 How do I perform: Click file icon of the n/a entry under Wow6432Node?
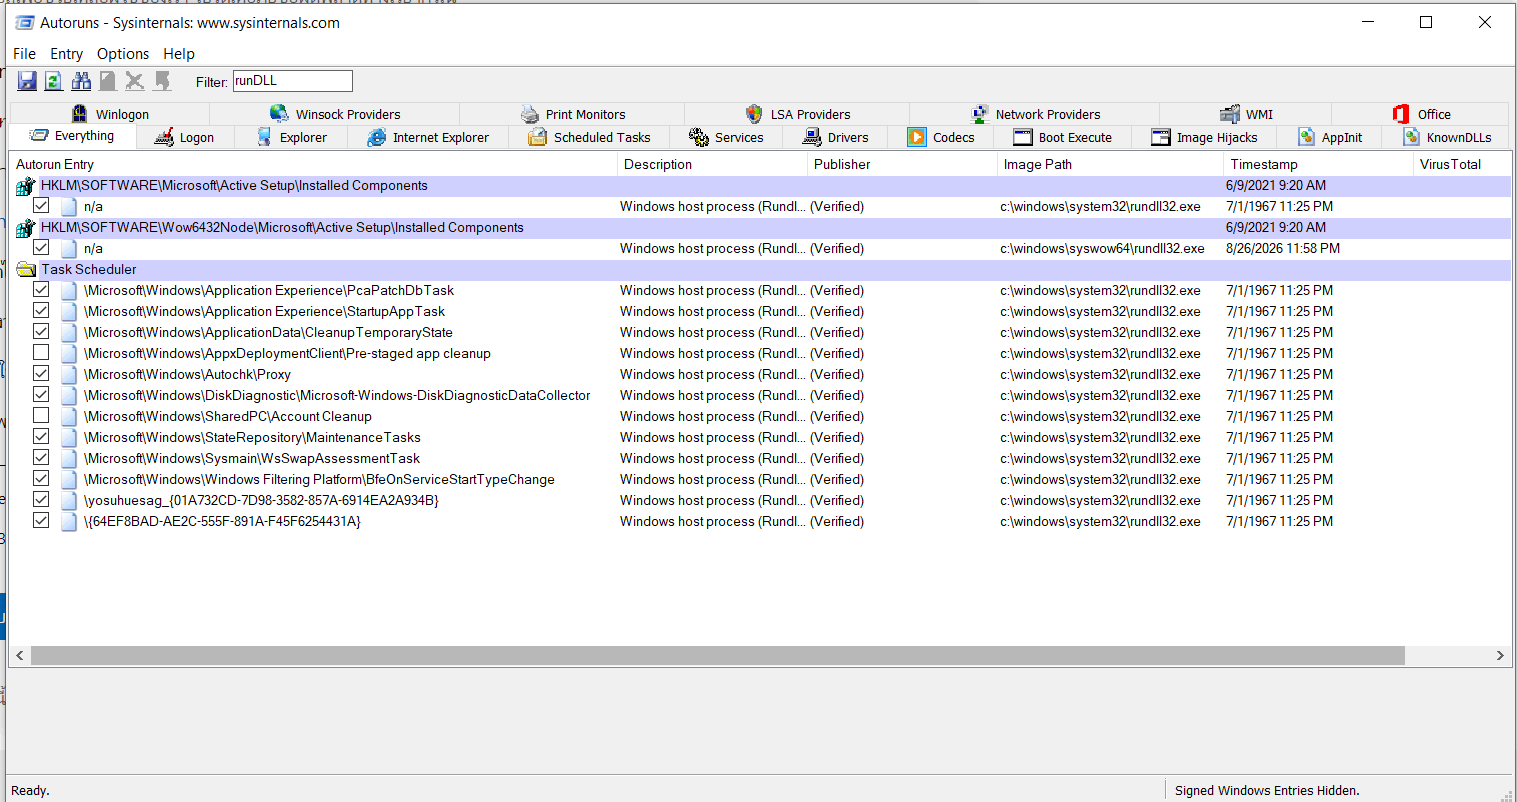pos(69,249)
